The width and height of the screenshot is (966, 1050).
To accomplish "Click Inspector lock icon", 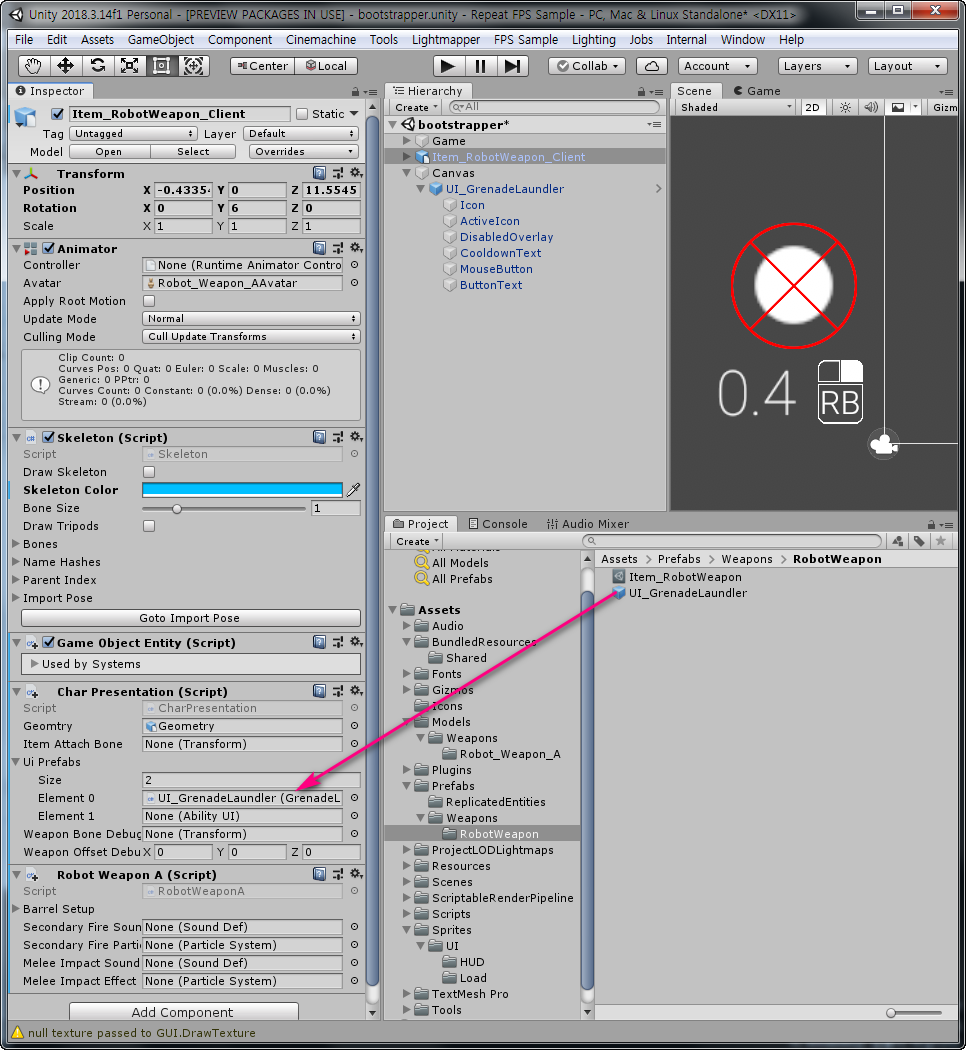I will coord(355,91).
